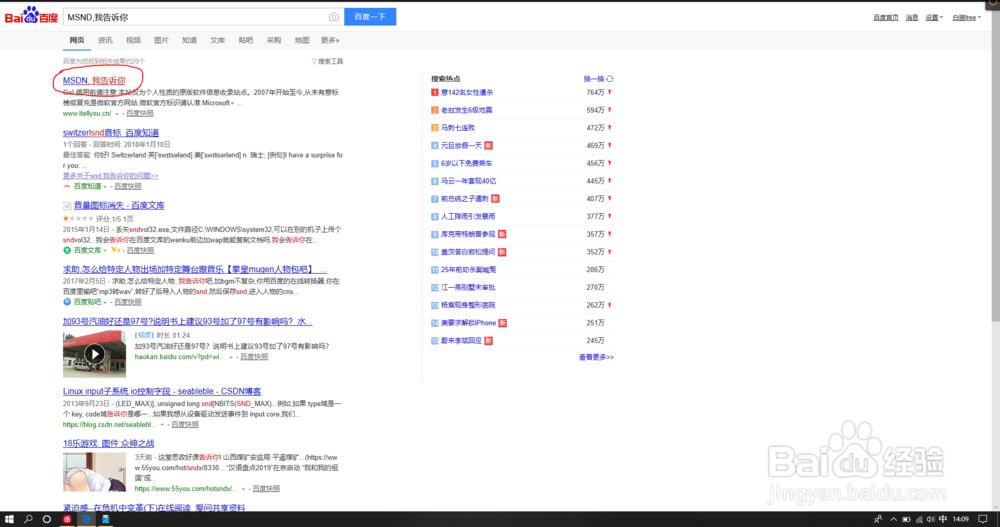Screen dimensions: 1000x527
Task: Switch to the 贴吧 tab
Action: [x=246, y=40]
